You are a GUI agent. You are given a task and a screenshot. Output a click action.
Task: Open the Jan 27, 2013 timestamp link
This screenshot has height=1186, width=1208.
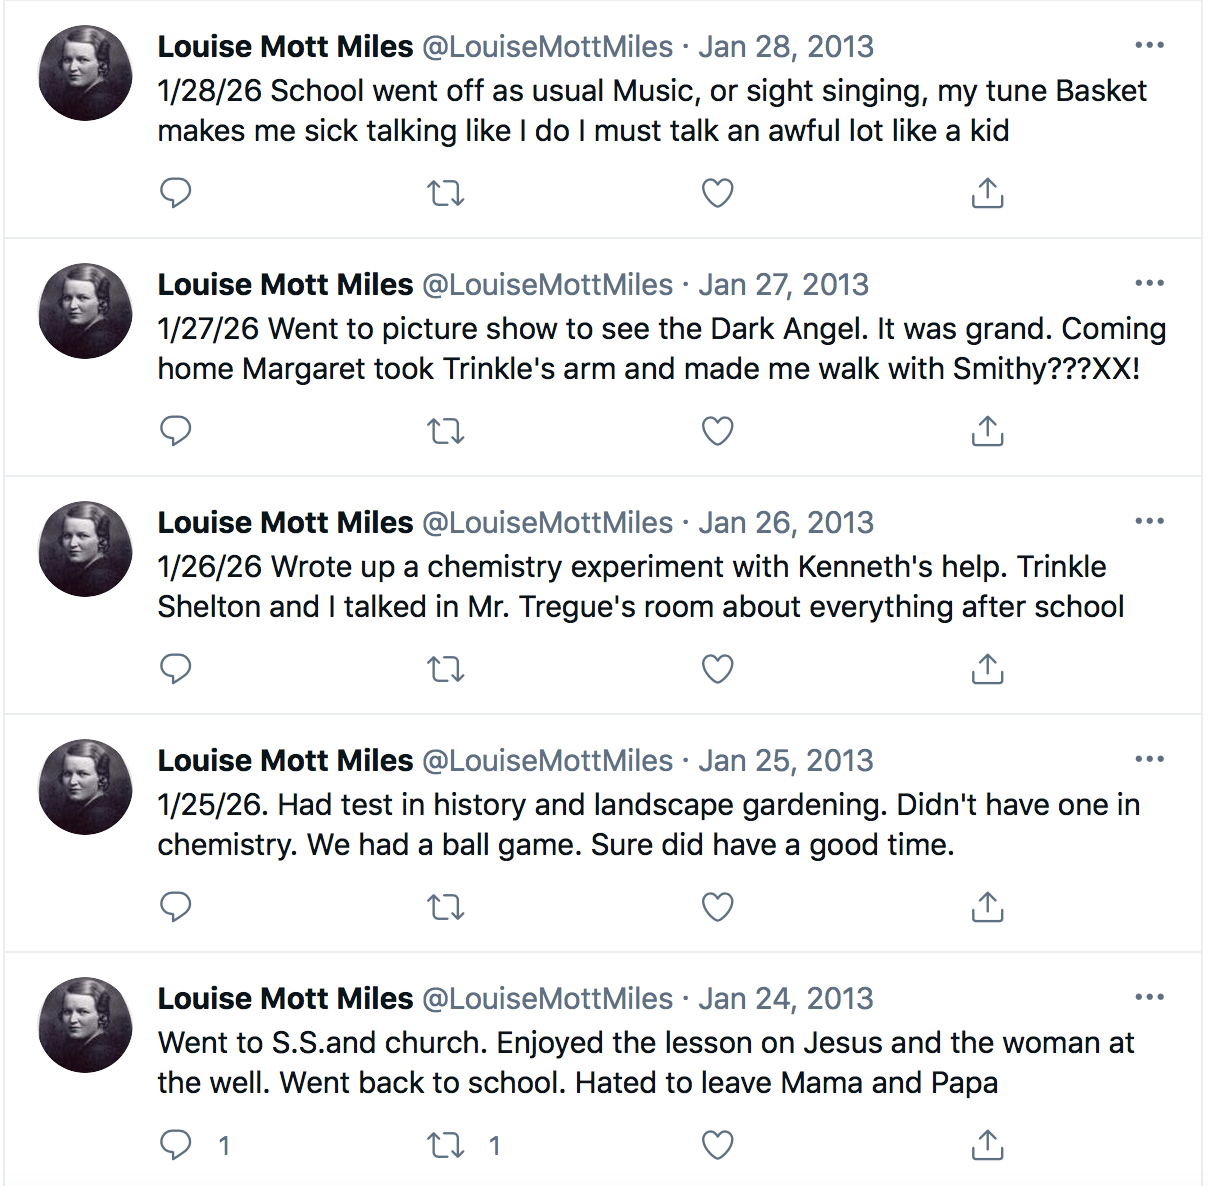click(784, 285)
